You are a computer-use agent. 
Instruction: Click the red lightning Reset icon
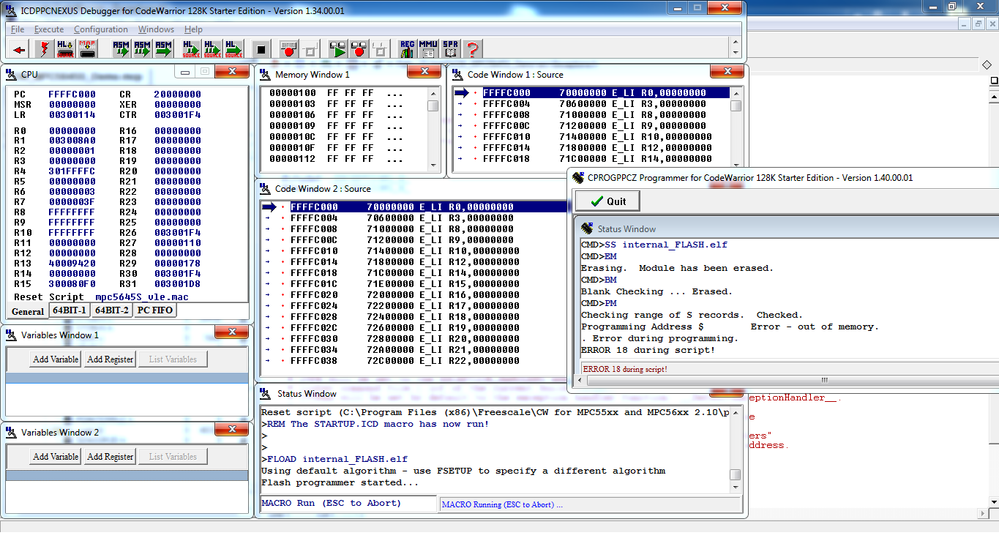pos(44,49)
